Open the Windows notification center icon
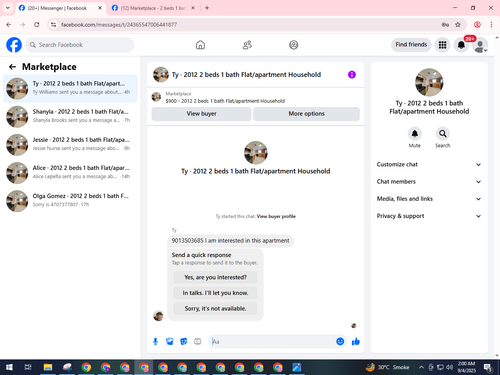Viewport: 500px width, 375px height. coord(488,367)
